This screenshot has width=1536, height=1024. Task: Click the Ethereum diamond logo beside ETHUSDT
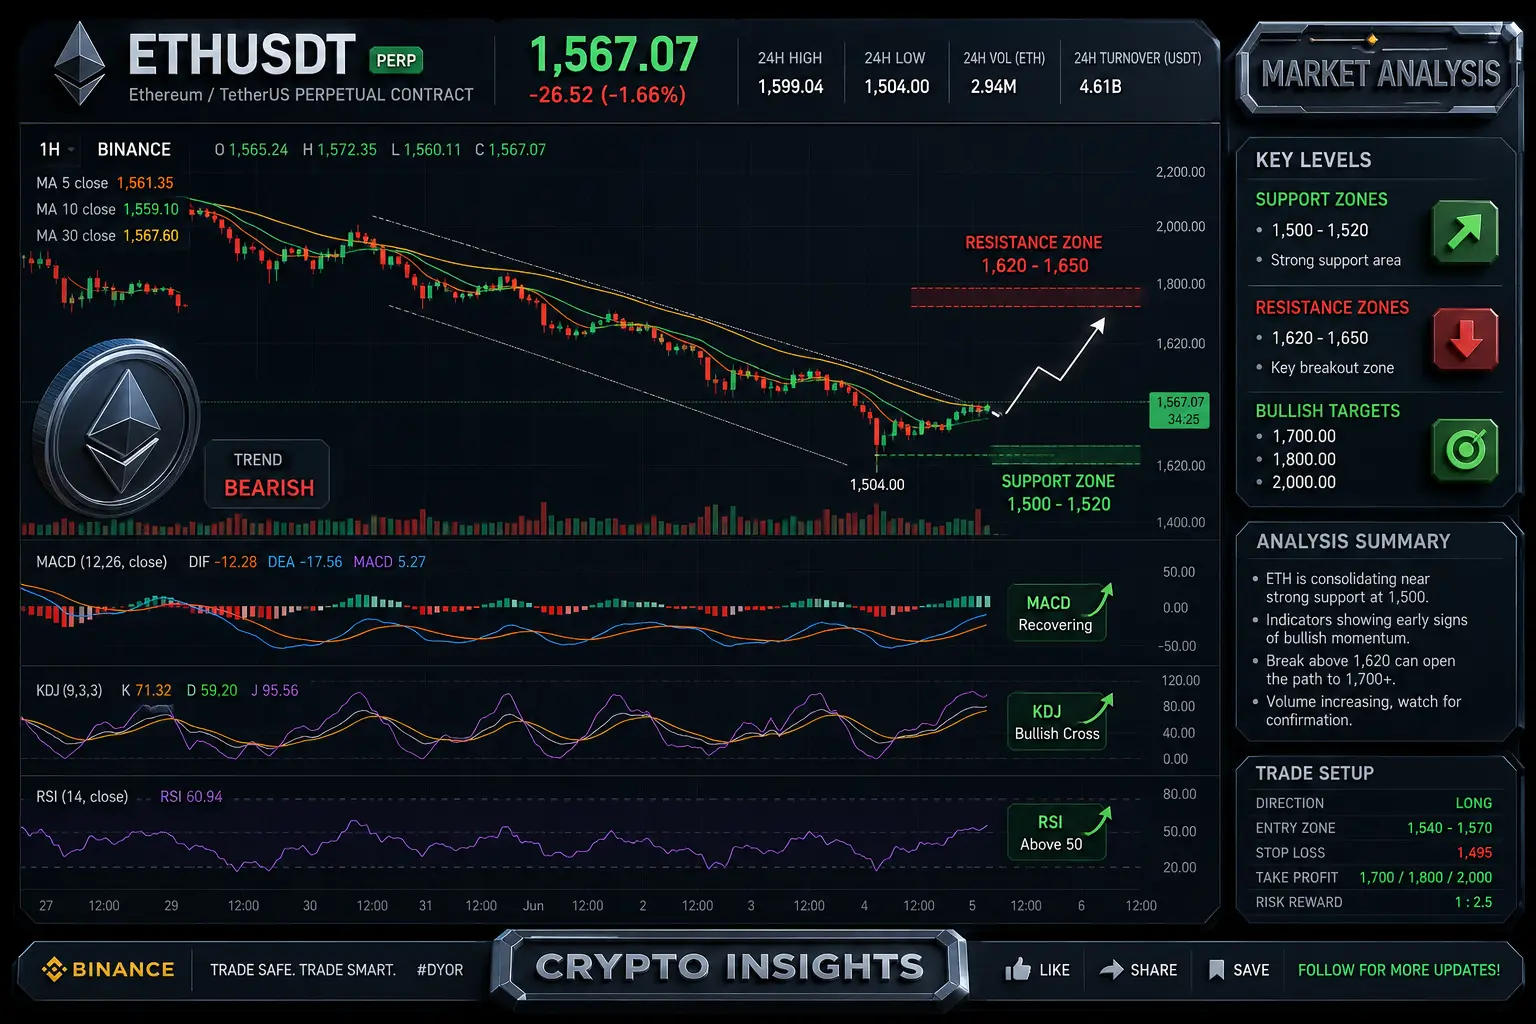(x=79, y=63)
